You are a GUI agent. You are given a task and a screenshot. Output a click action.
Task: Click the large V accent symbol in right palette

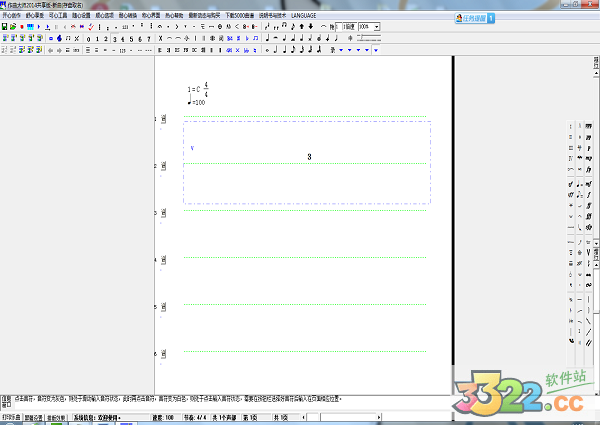(589, 252)
